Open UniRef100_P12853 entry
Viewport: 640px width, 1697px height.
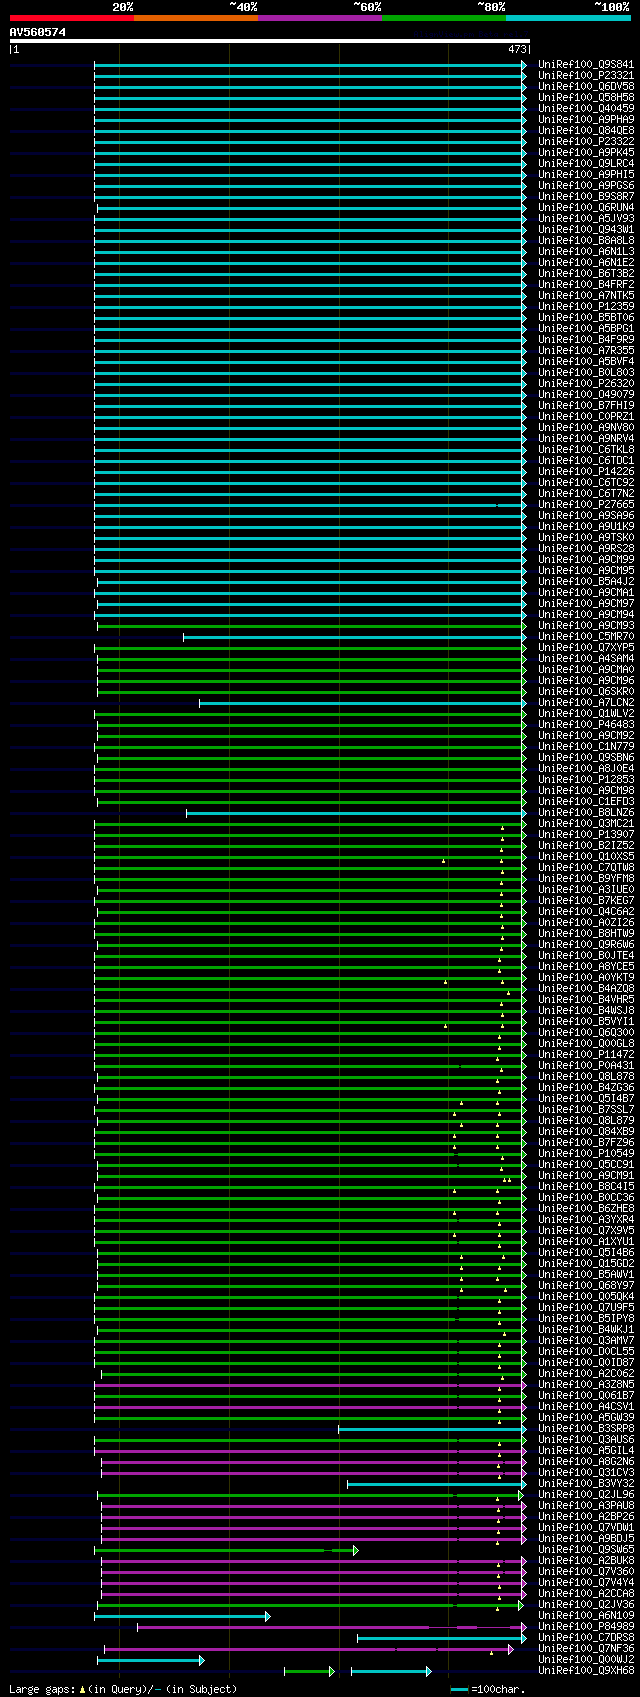(x=586, y=779)
